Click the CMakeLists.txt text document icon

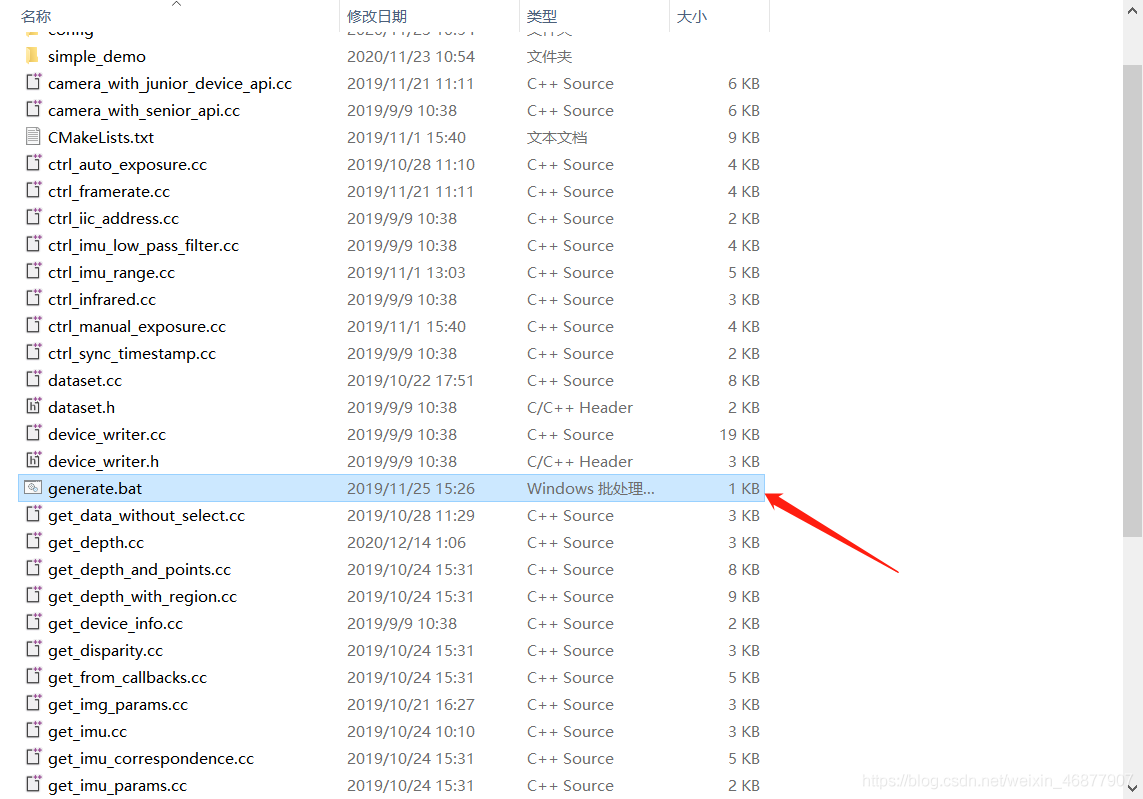coord(34,136)
